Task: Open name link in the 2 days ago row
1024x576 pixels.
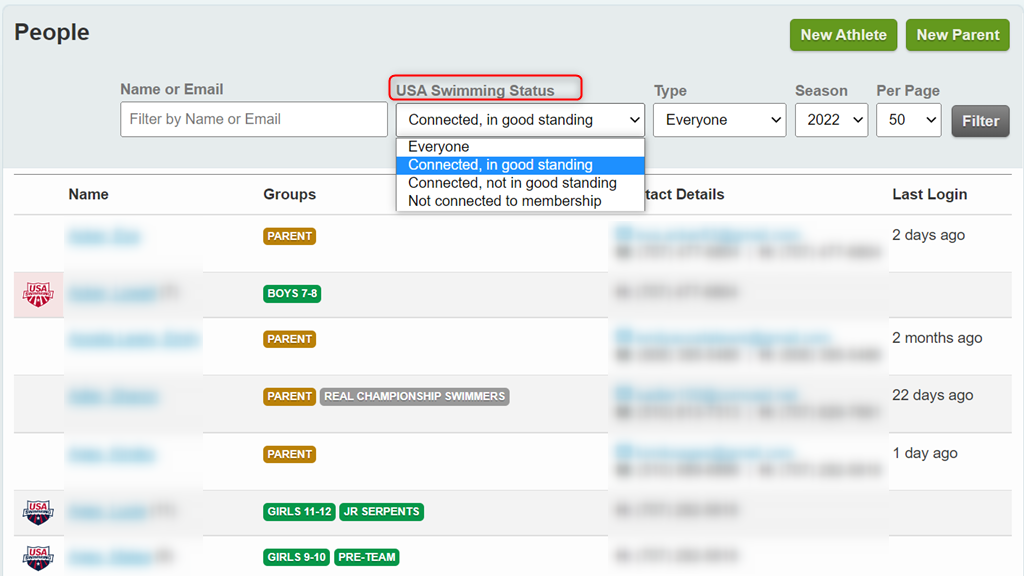Action: point(104,236)
